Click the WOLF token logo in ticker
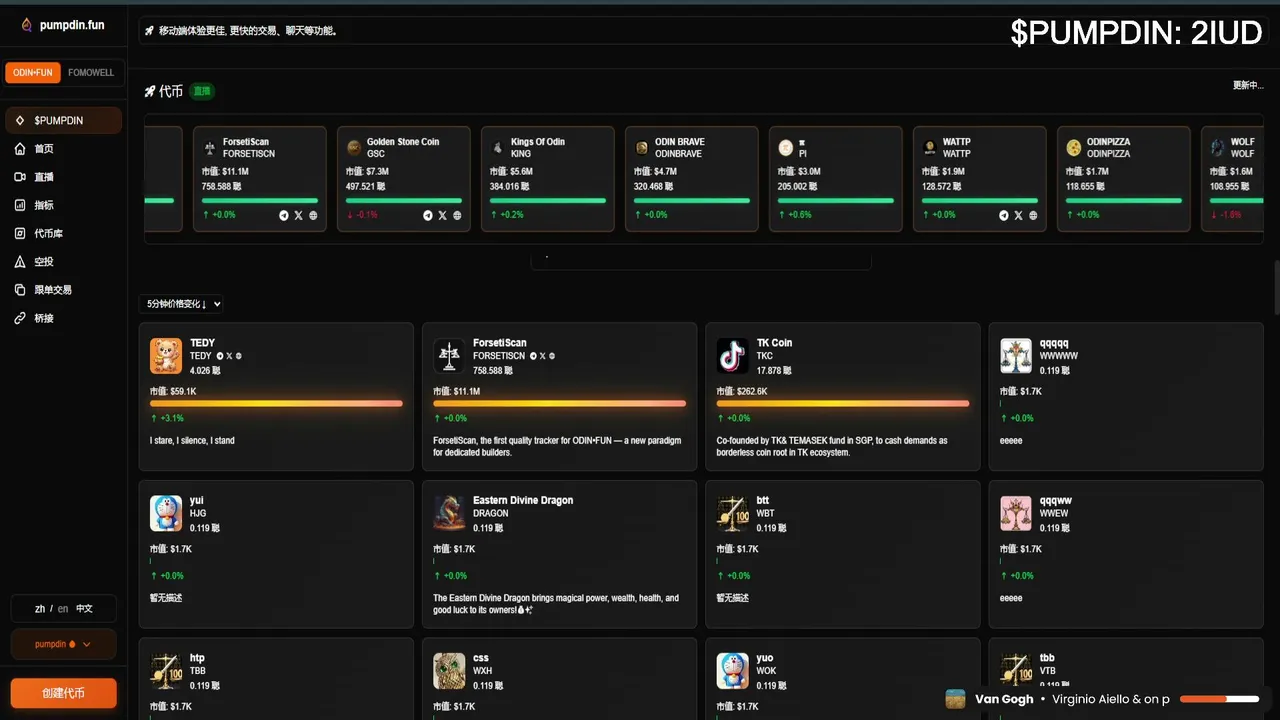This screenshot has width=1280, height=720. (1218, 147)
